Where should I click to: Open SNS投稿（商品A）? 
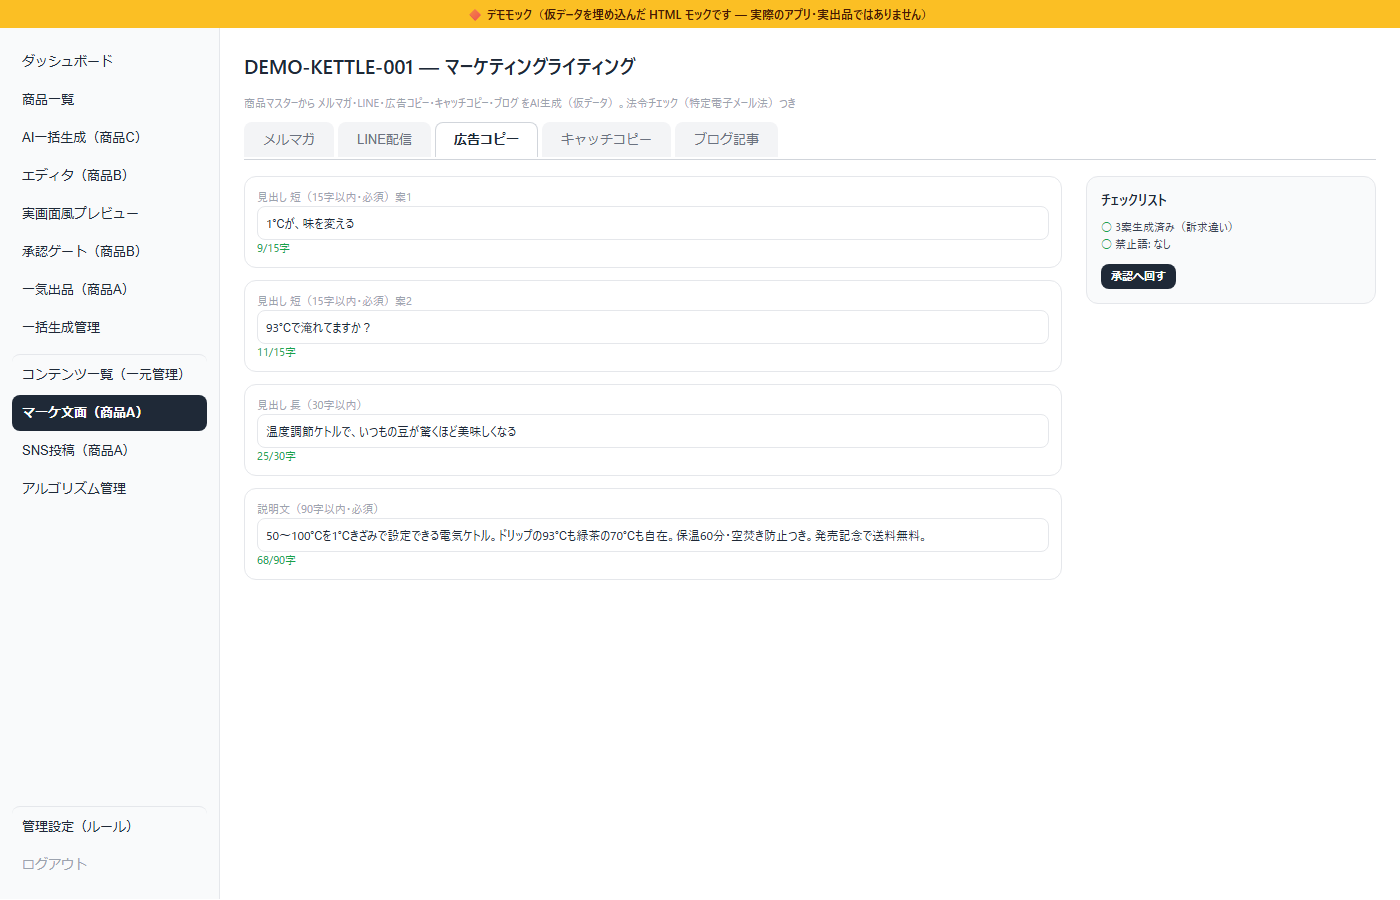(x=109, y=450)
